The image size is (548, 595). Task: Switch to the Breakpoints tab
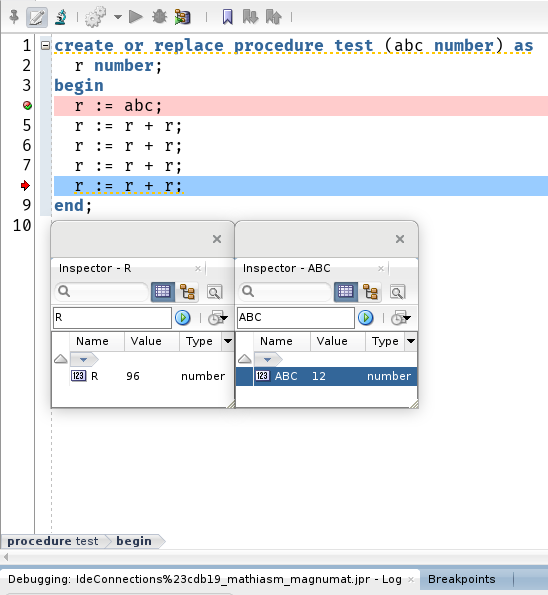462,579
